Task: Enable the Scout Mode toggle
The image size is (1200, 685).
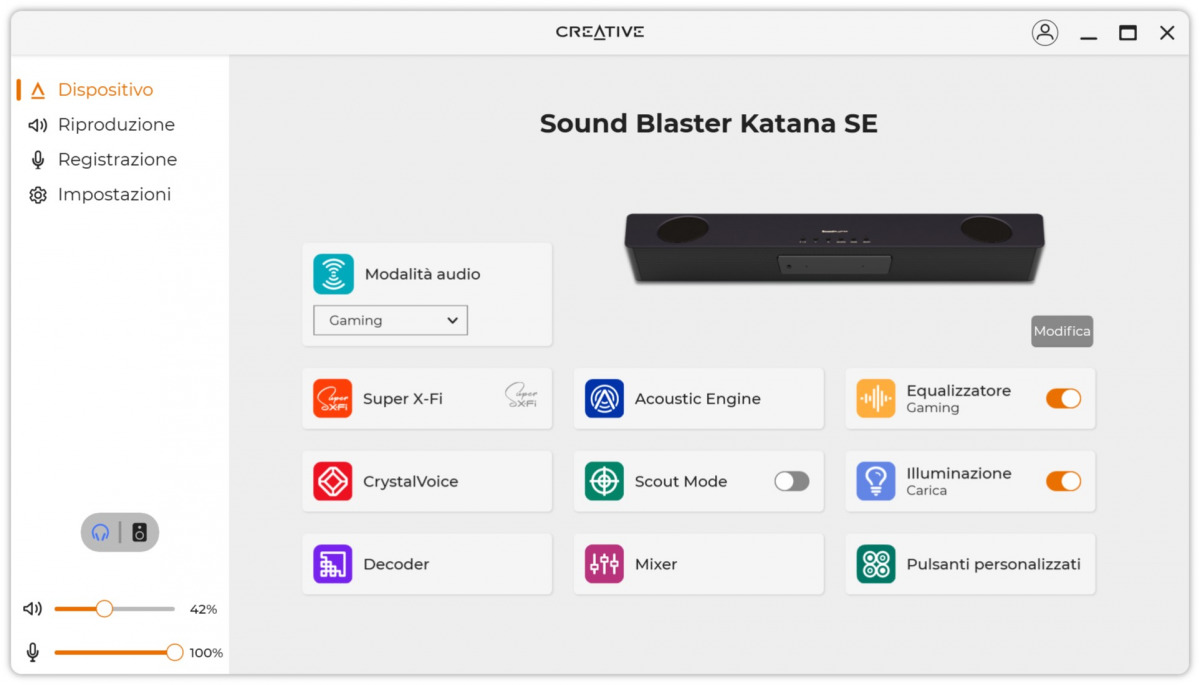Action: pyautogui.click(x=791, y=481)
